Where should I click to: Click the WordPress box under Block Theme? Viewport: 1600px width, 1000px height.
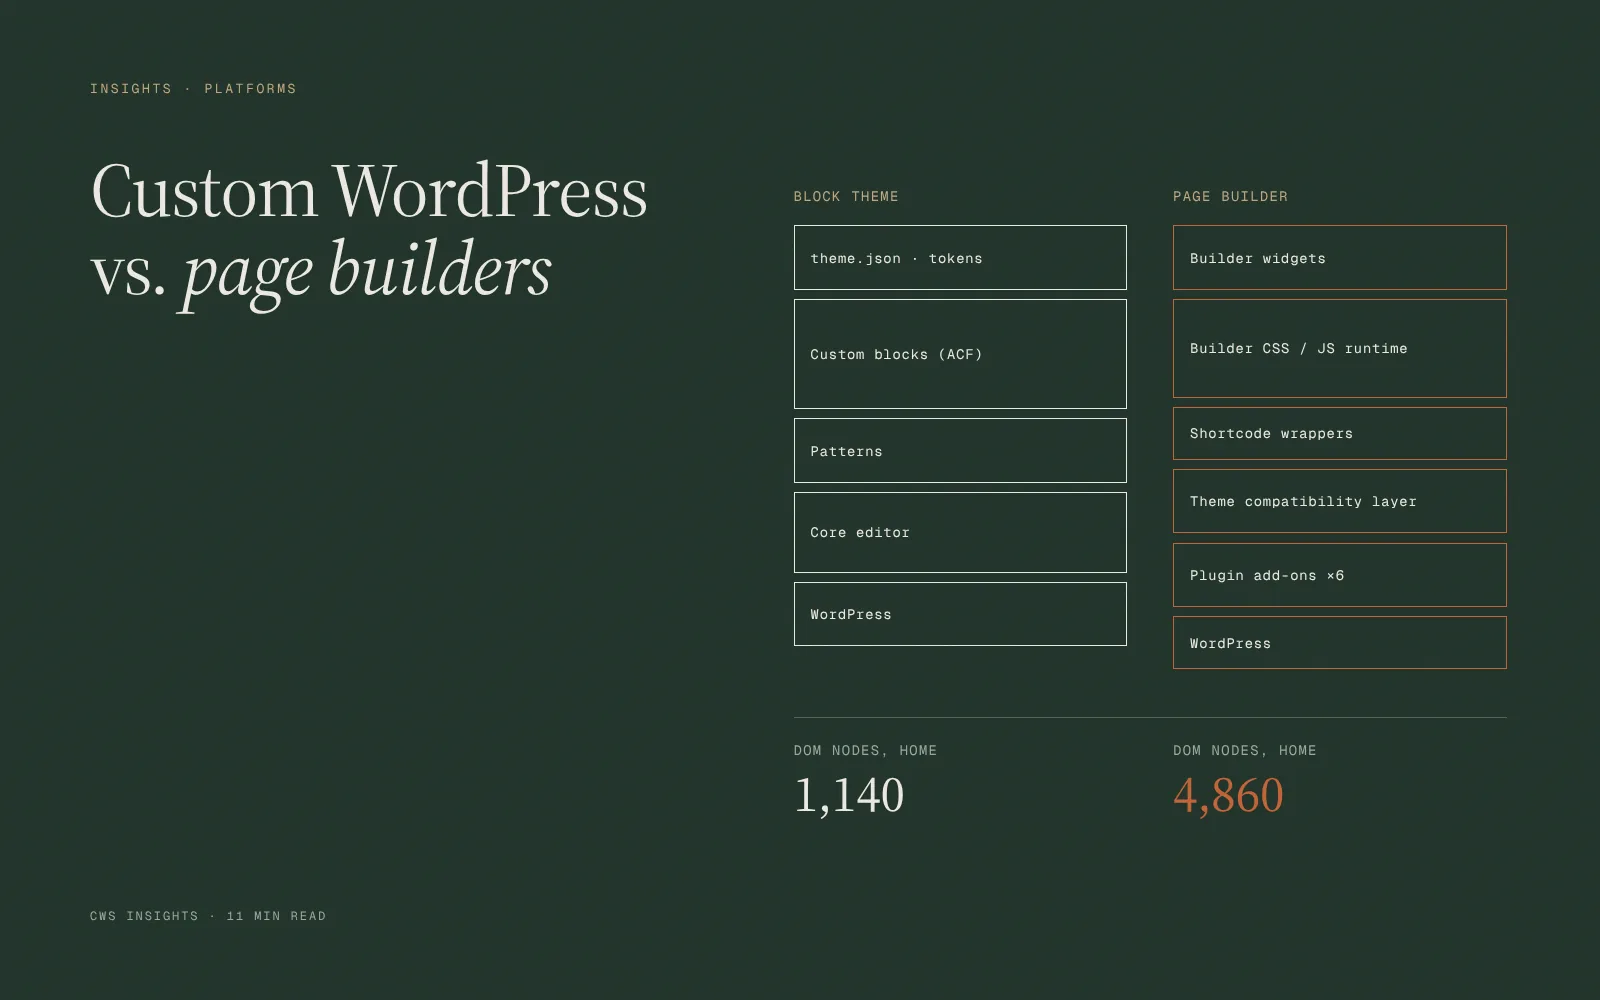960,614
